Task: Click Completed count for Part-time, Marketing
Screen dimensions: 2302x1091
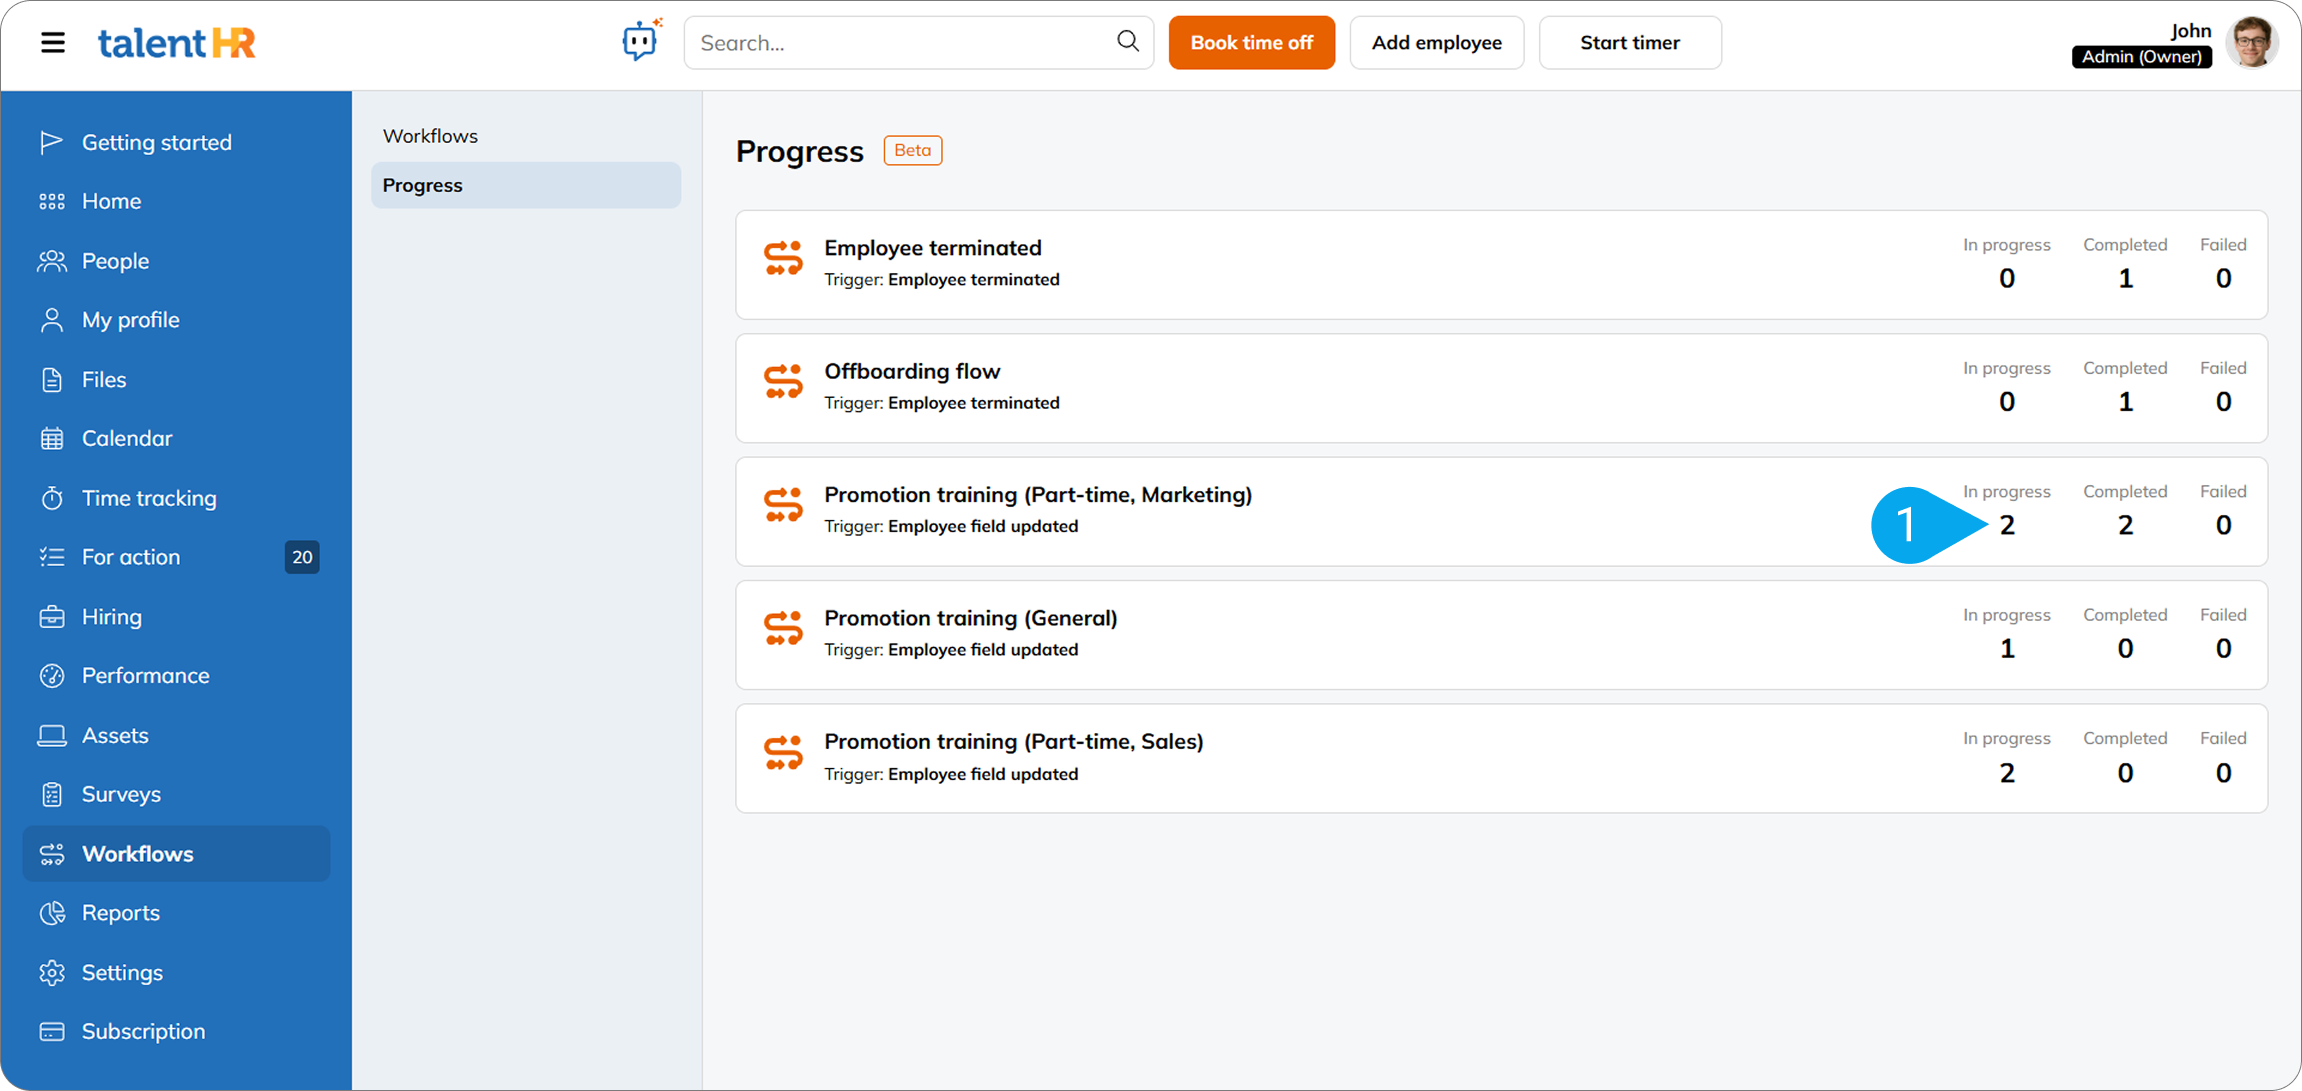Action: [2125, 525]
